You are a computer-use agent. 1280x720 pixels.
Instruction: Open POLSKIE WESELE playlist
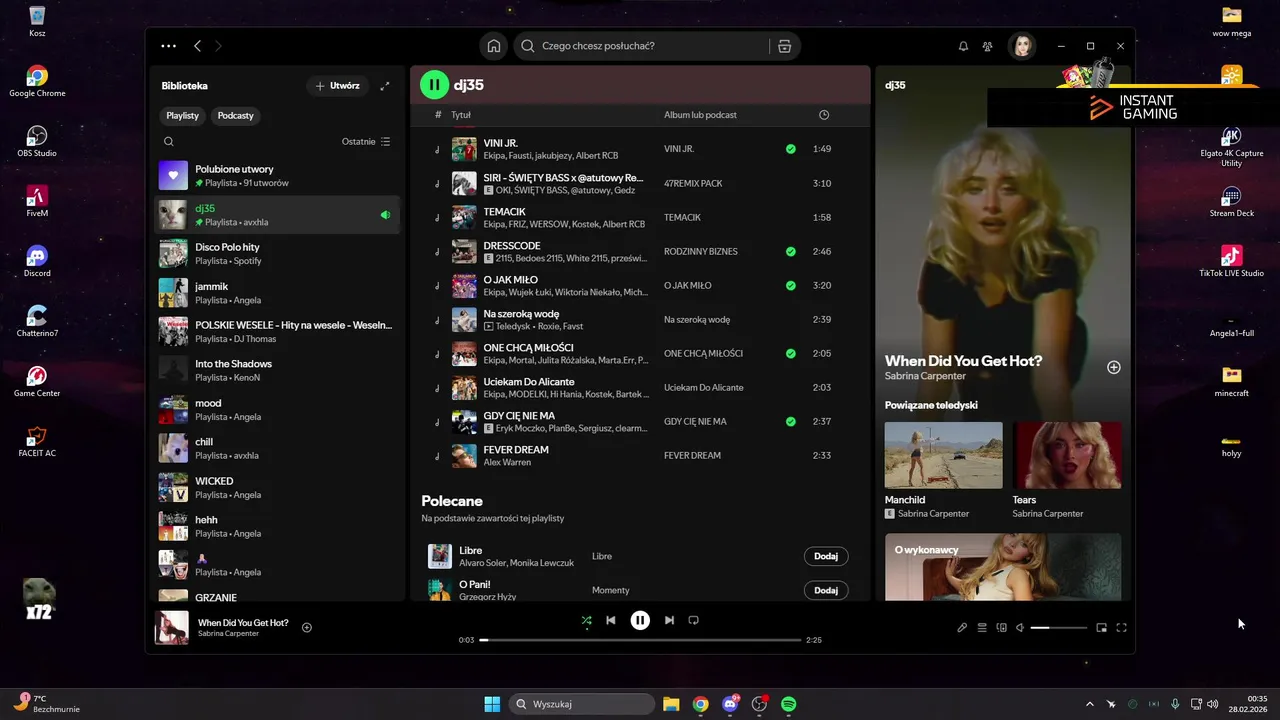pos(277,332)
